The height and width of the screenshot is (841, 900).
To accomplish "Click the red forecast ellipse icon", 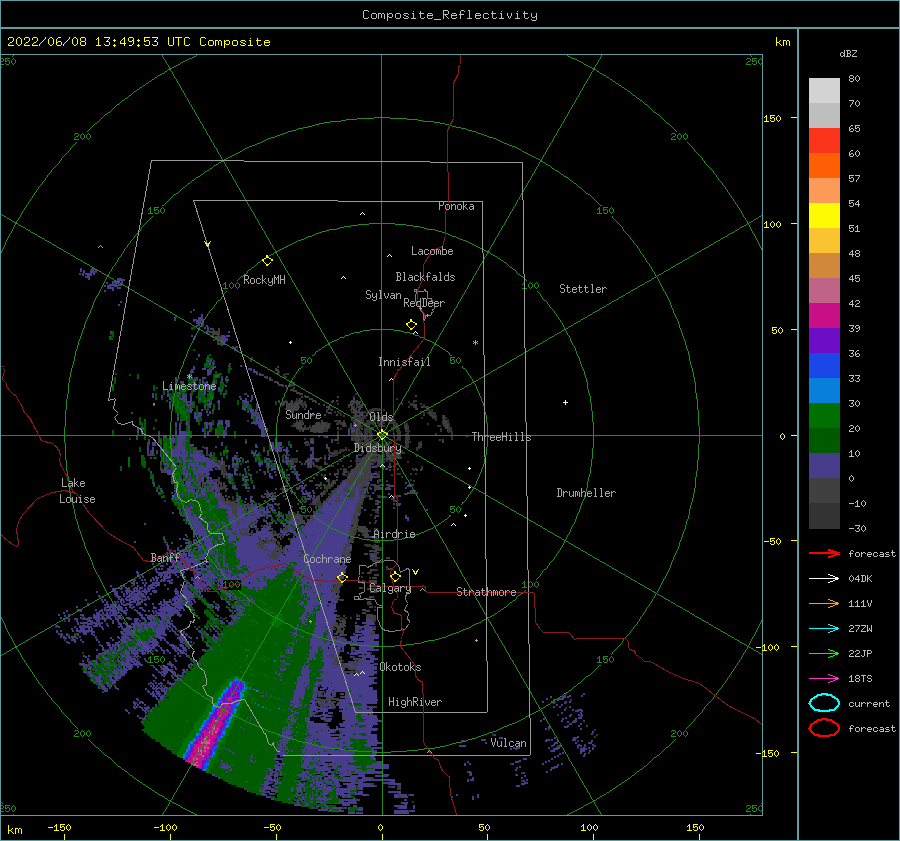I will [x=824, y=728].
